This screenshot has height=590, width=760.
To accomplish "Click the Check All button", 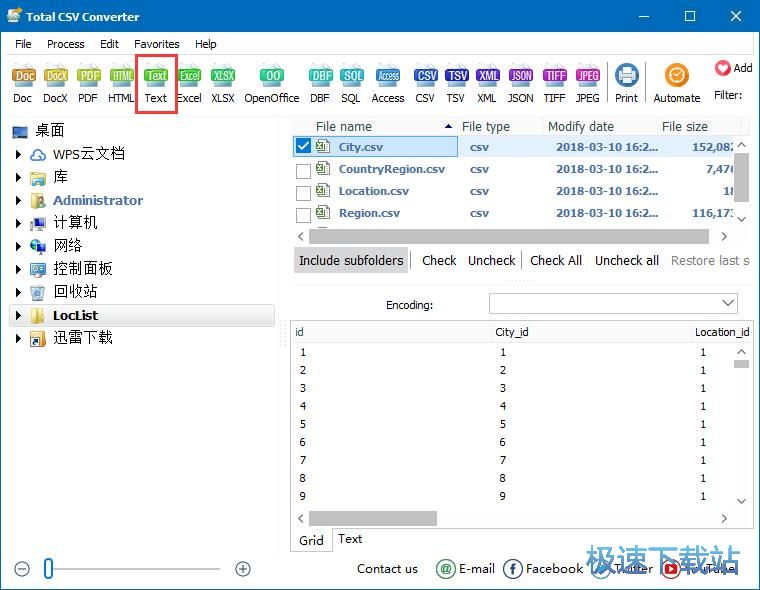I will pyautogui.click(x=556, y=260).
